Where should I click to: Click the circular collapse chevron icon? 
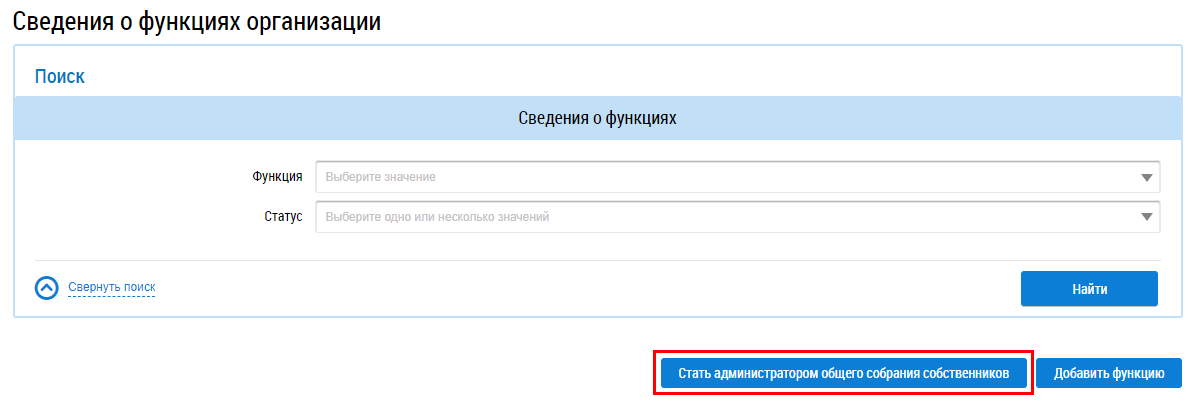(47, 288)
